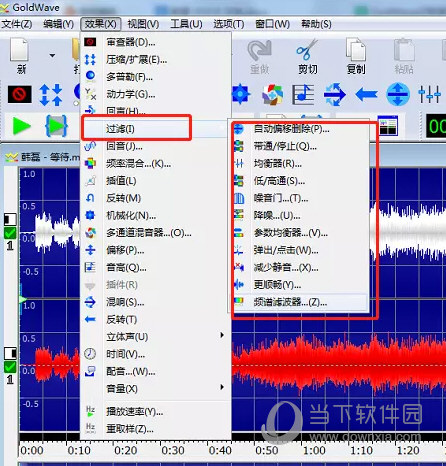The image size is (446, 466).
Task: Choose 自动偏移删除(P)... from filter submenu
Action: tap(299, 129)
